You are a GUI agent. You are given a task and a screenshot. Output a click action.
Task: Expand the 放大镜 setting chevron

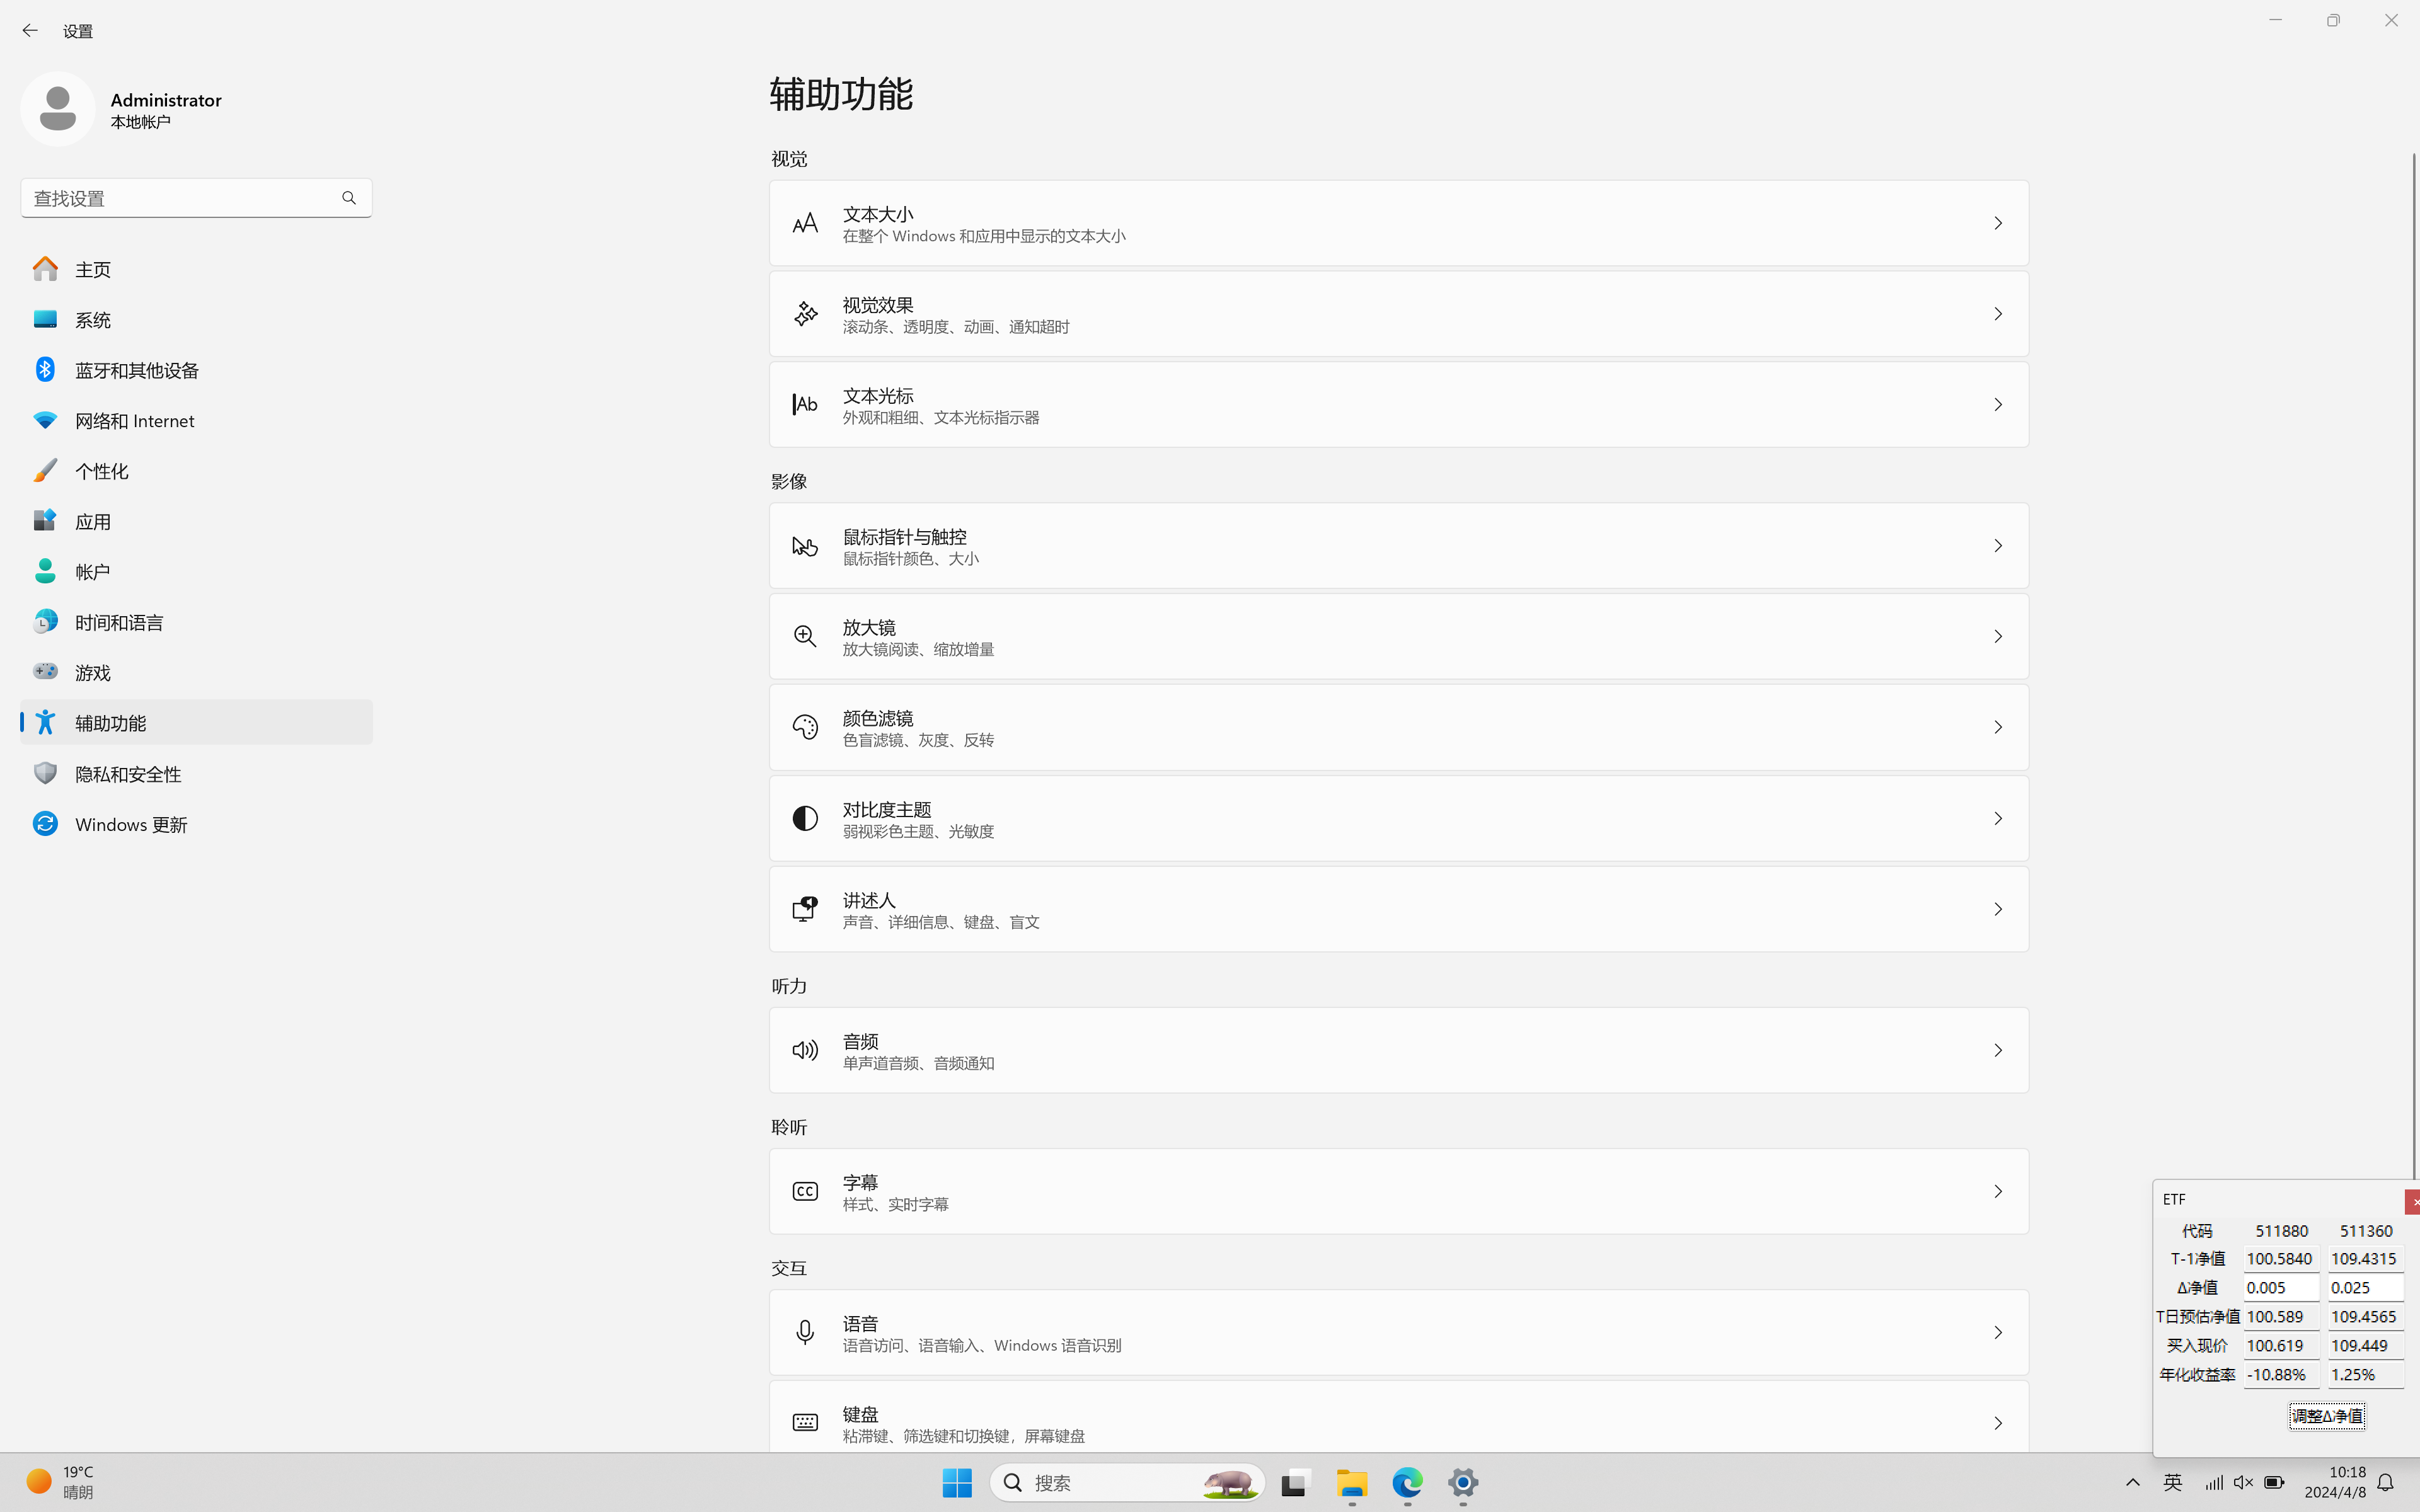pos(1997,637)
